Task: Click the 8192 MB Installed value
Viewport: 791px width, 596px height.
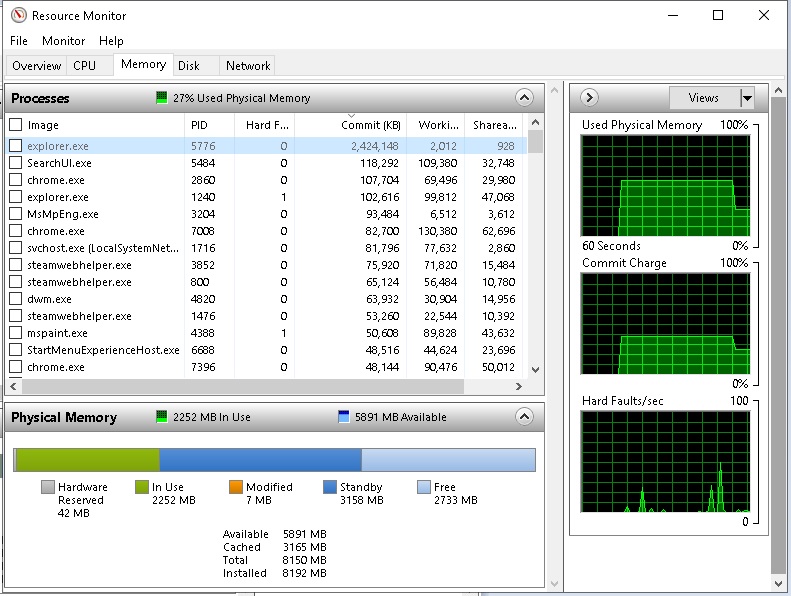Action: (304, 573)
